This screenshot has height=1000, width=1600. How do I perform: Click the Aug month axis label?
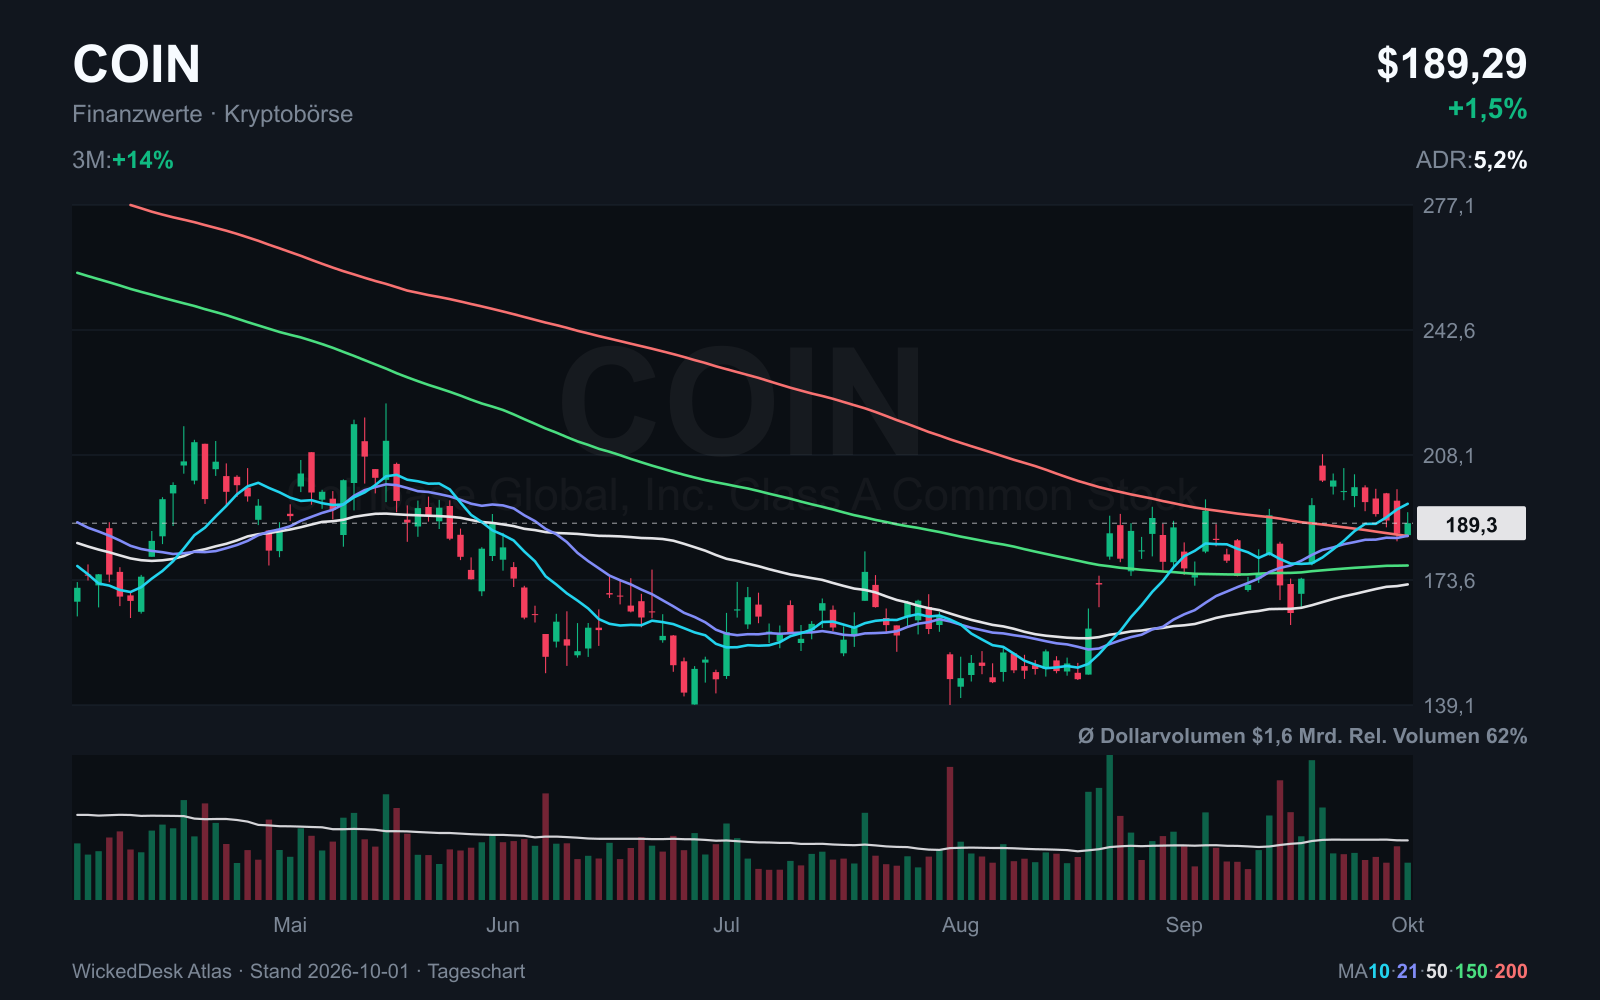point(960,925)
